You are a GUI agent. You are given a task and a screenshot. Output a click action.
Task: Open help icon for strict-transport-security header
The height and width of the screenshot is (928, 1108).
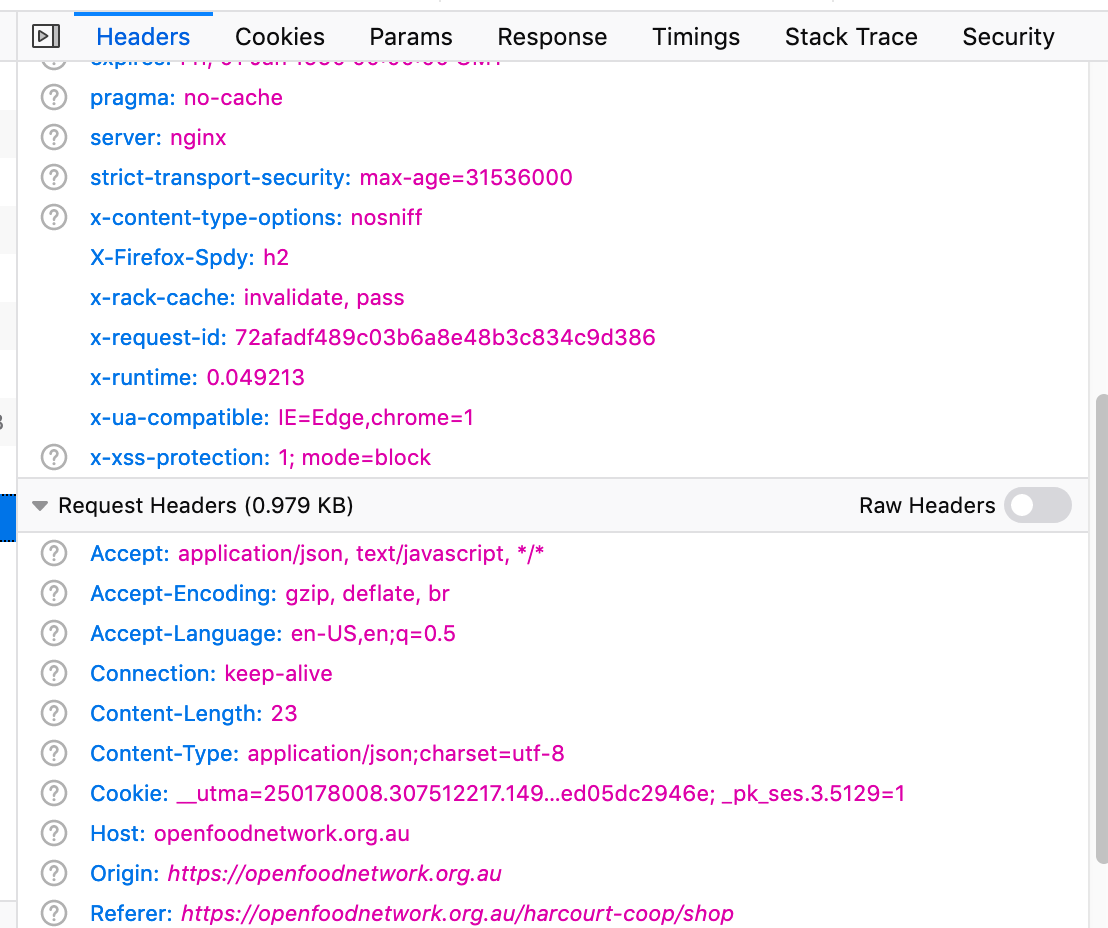pos(54,177)
